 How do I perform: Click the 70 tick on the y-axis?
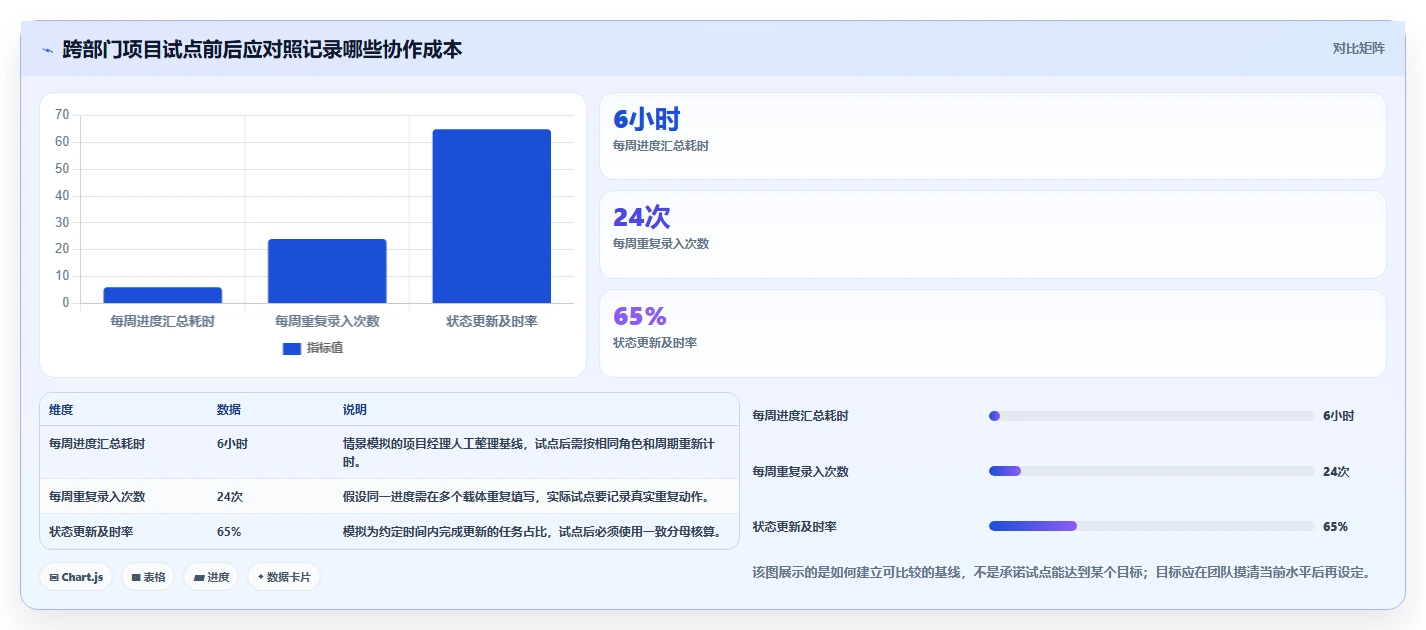pos(62,115)
